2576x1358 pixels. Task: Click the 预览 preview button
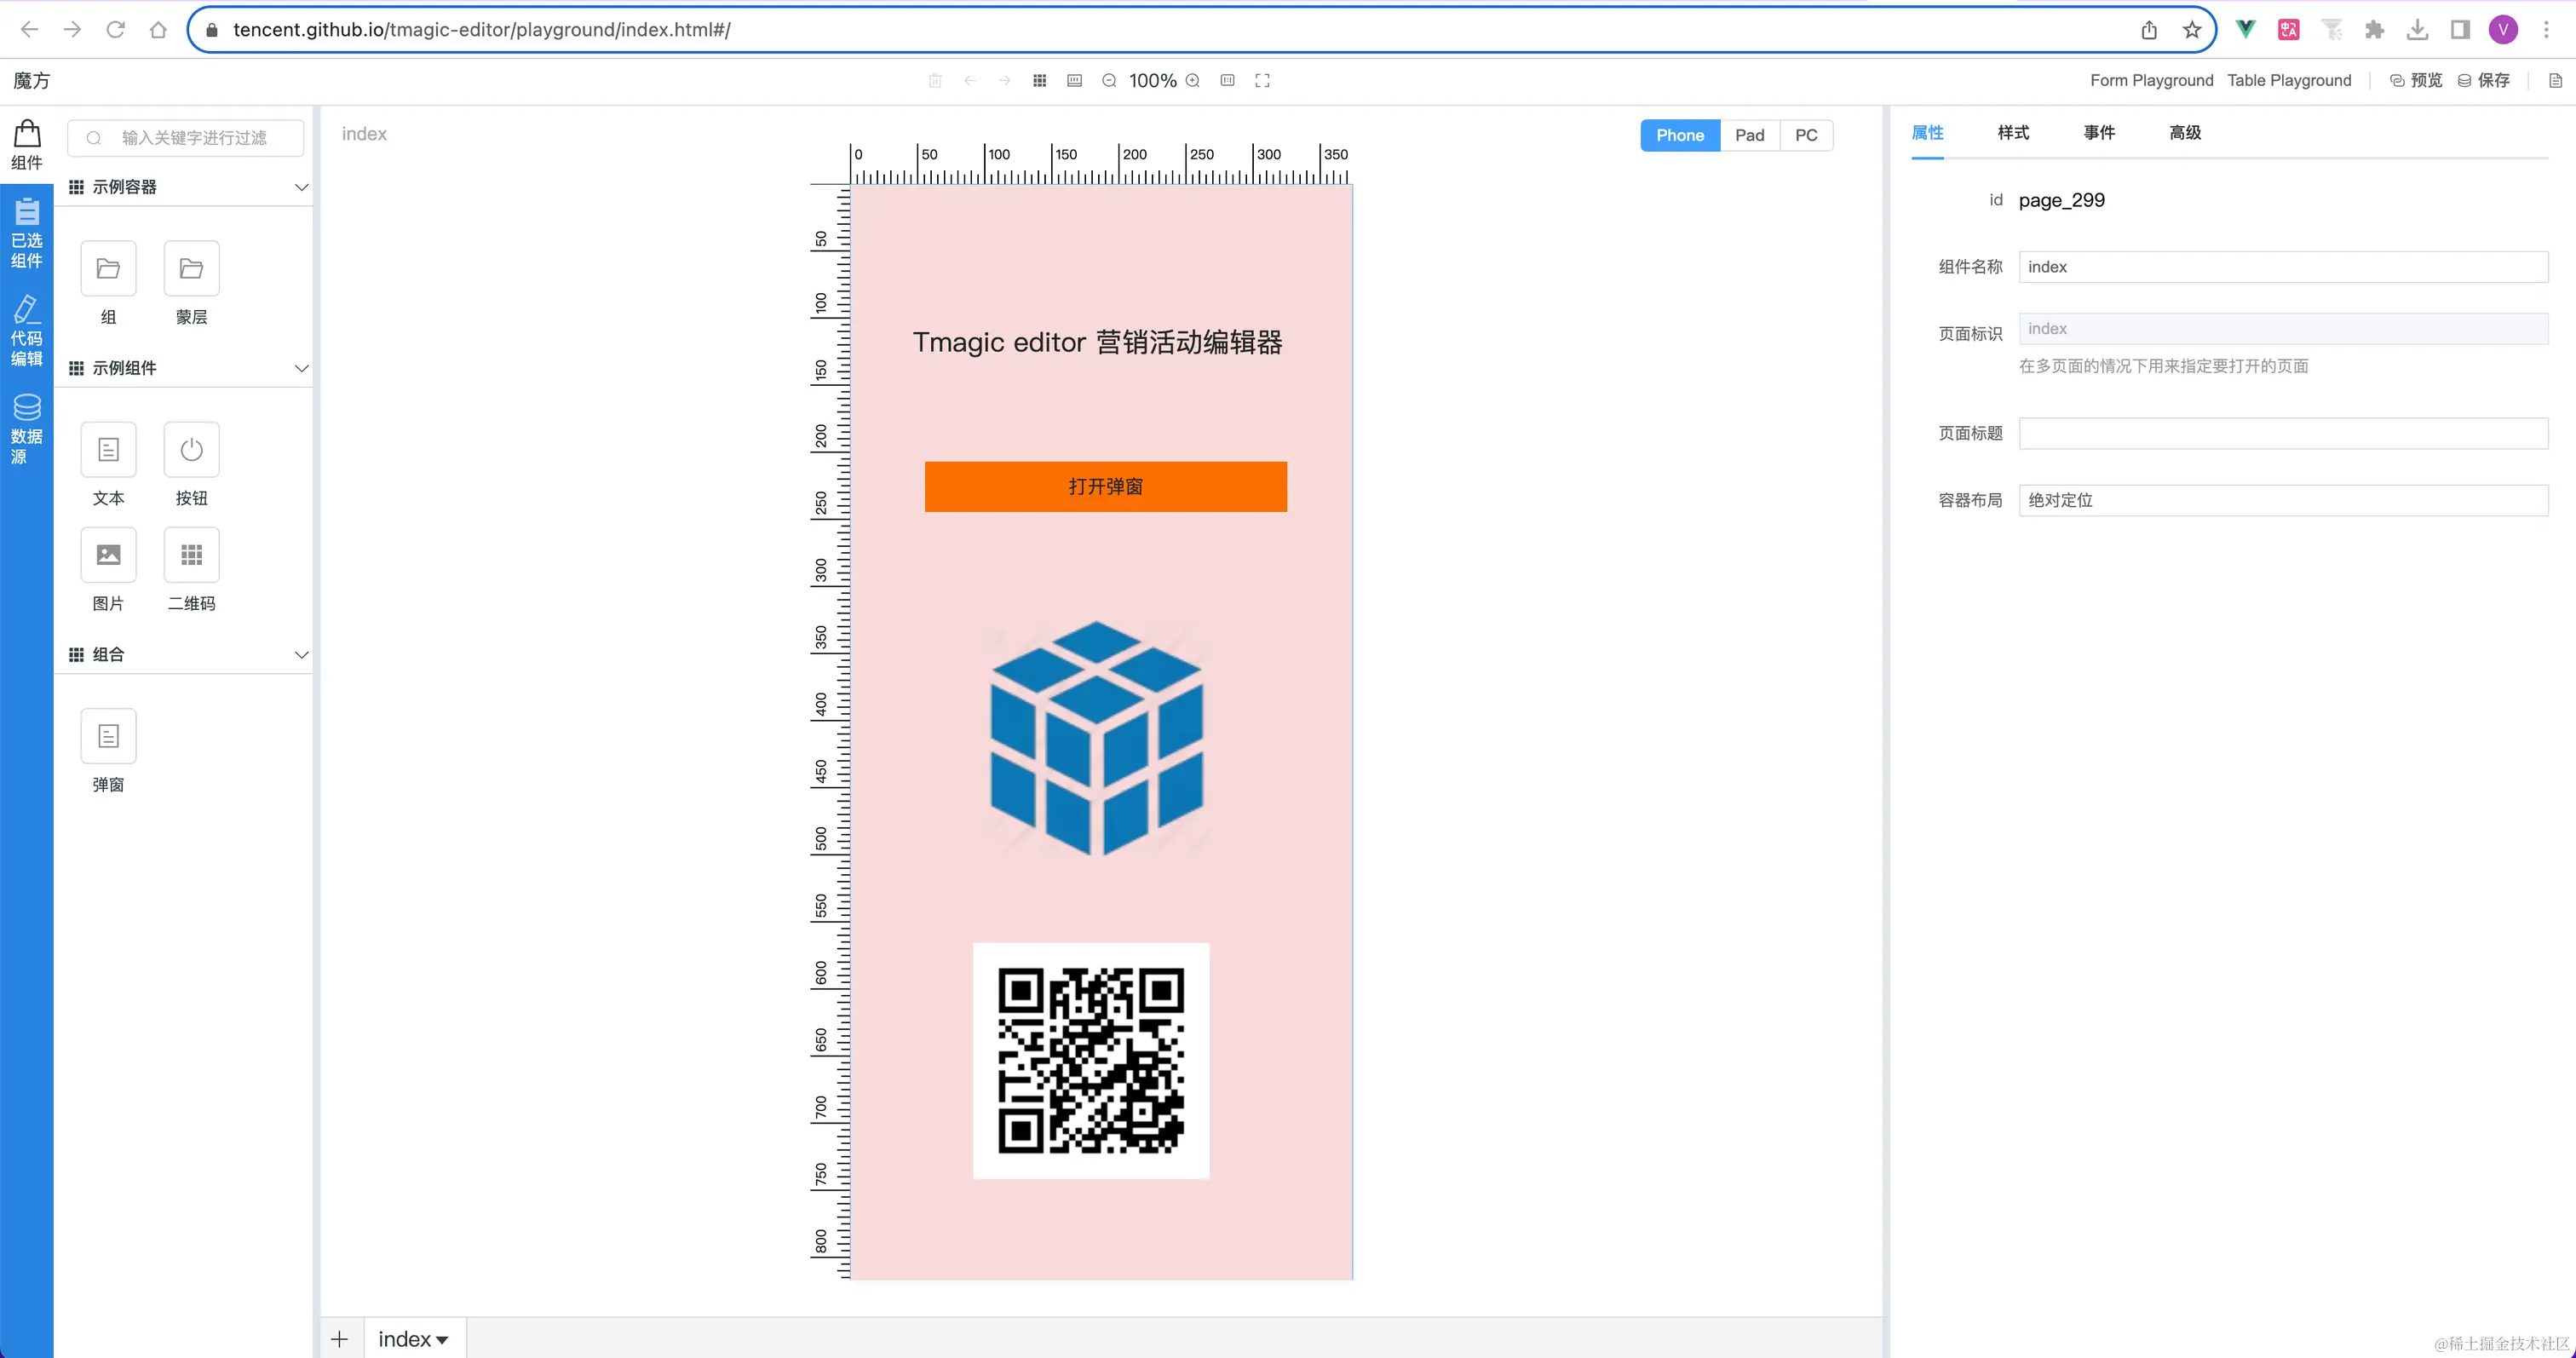point(2416,81)
